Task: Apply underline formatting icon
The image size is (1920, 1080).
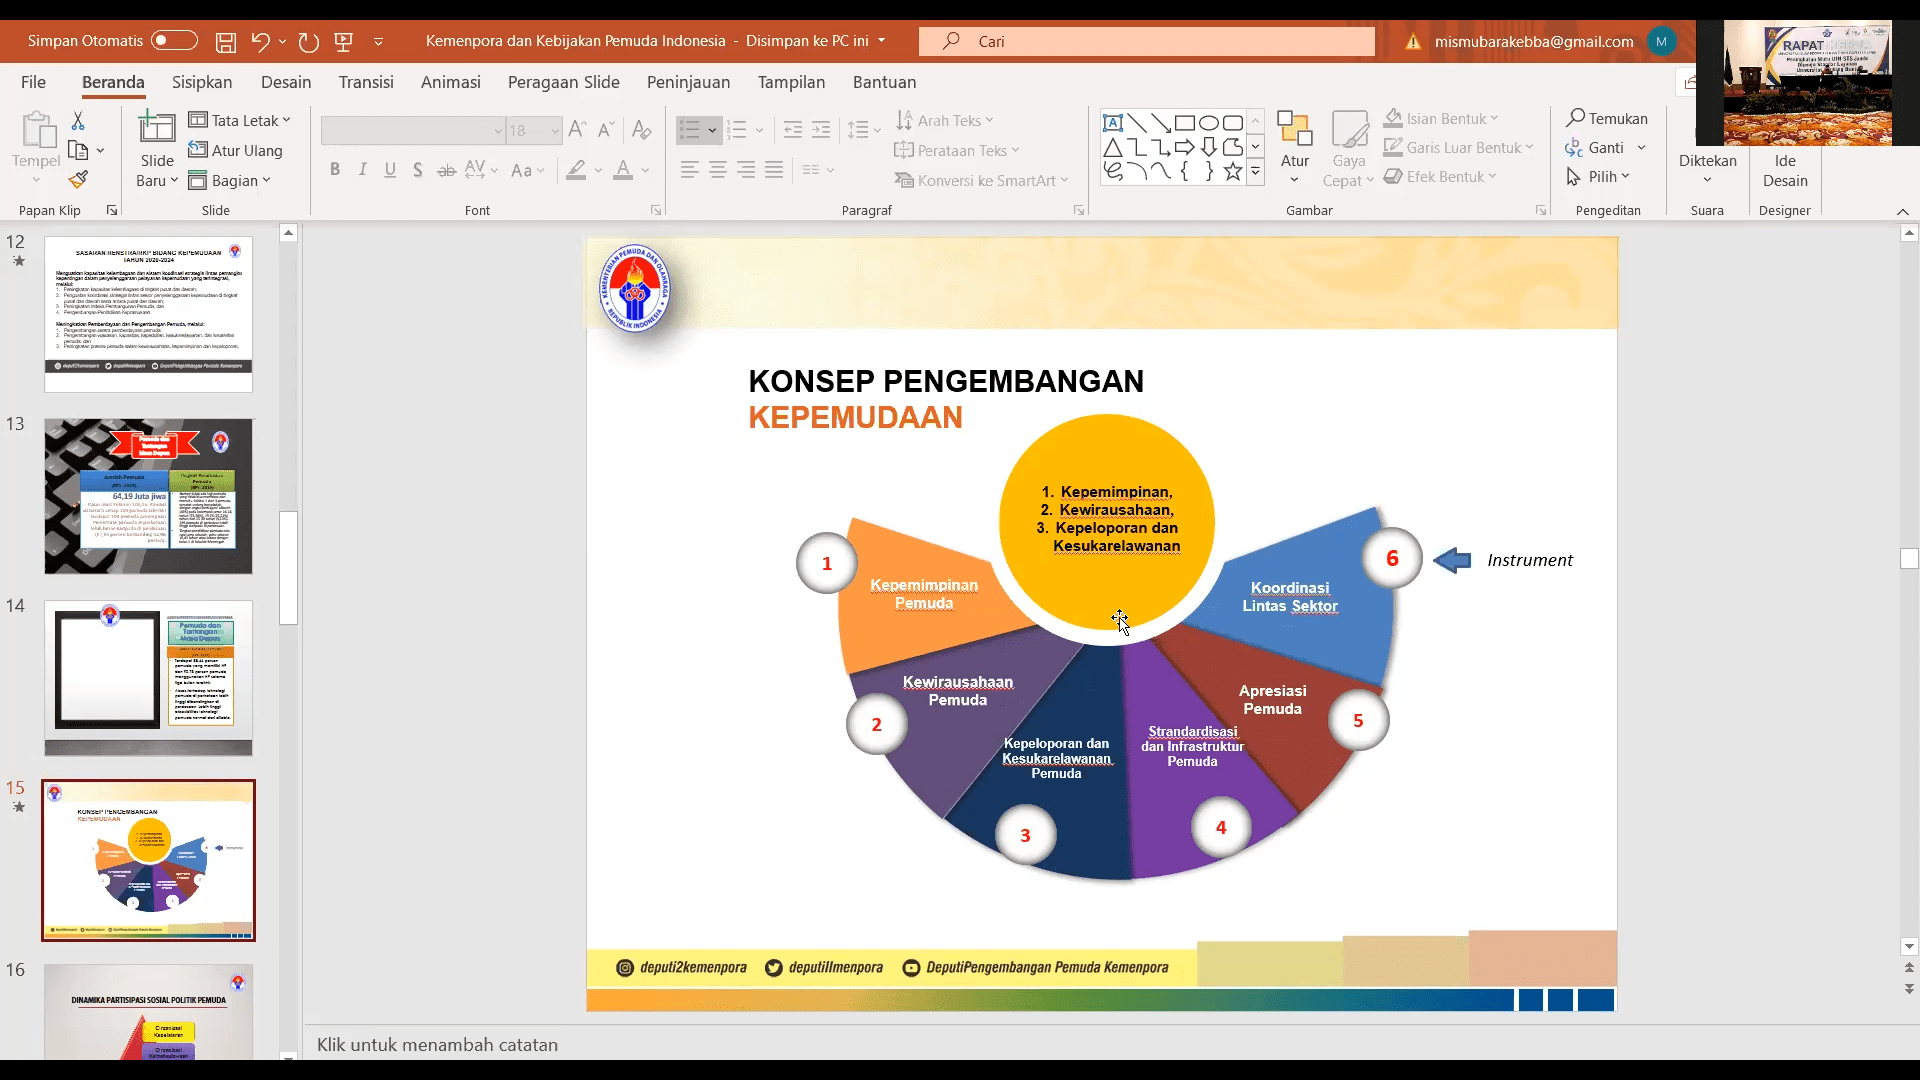Action: pyautogui.click(x=390, y=170)
